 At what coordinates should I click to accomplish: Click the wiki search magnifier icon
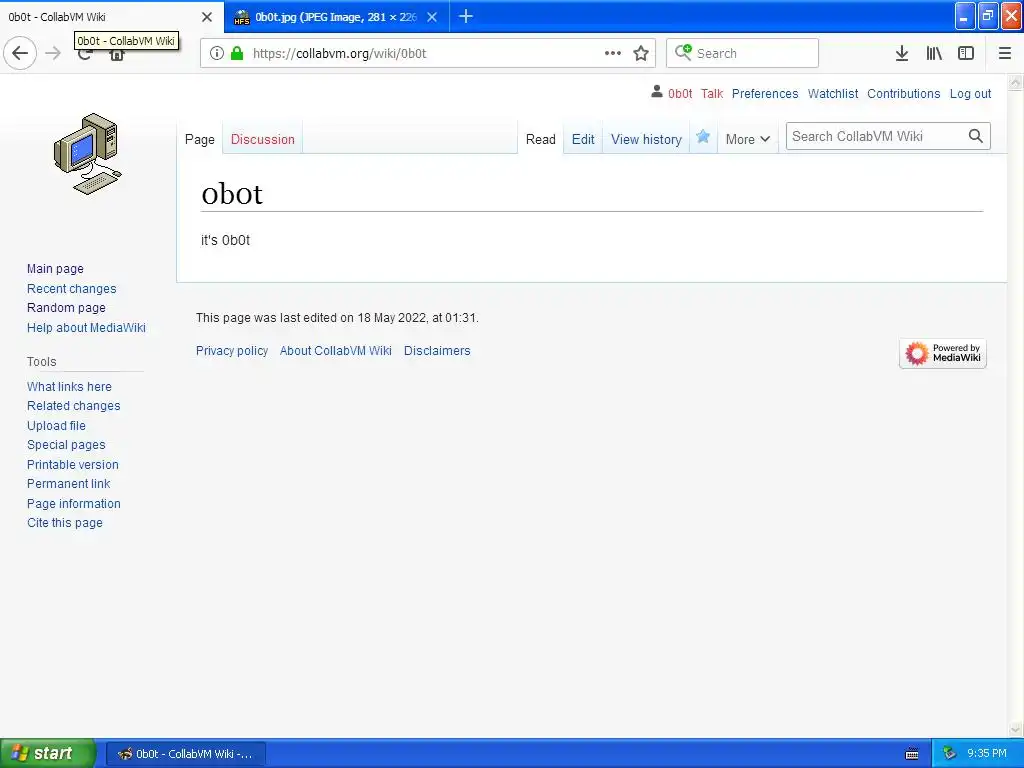[x=976, y=136]
